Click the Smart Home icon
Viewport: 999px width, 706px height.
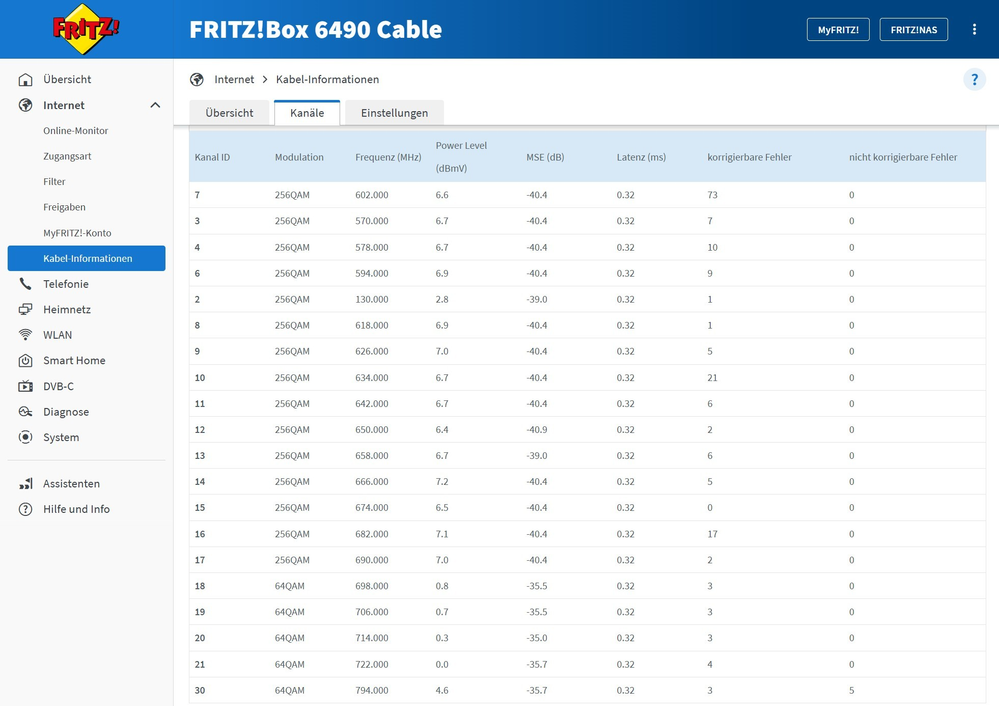25,361
